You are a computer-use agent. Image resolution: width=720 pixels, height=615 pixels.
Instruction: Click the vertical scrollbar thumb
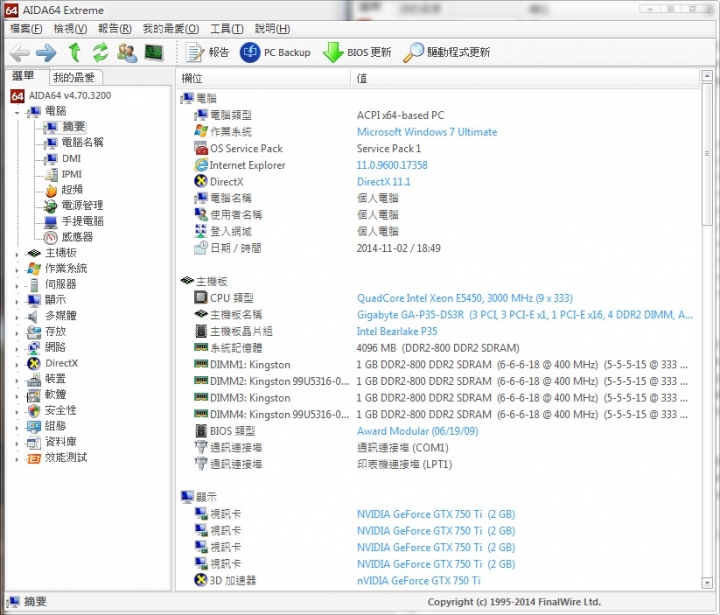(707, 154)
